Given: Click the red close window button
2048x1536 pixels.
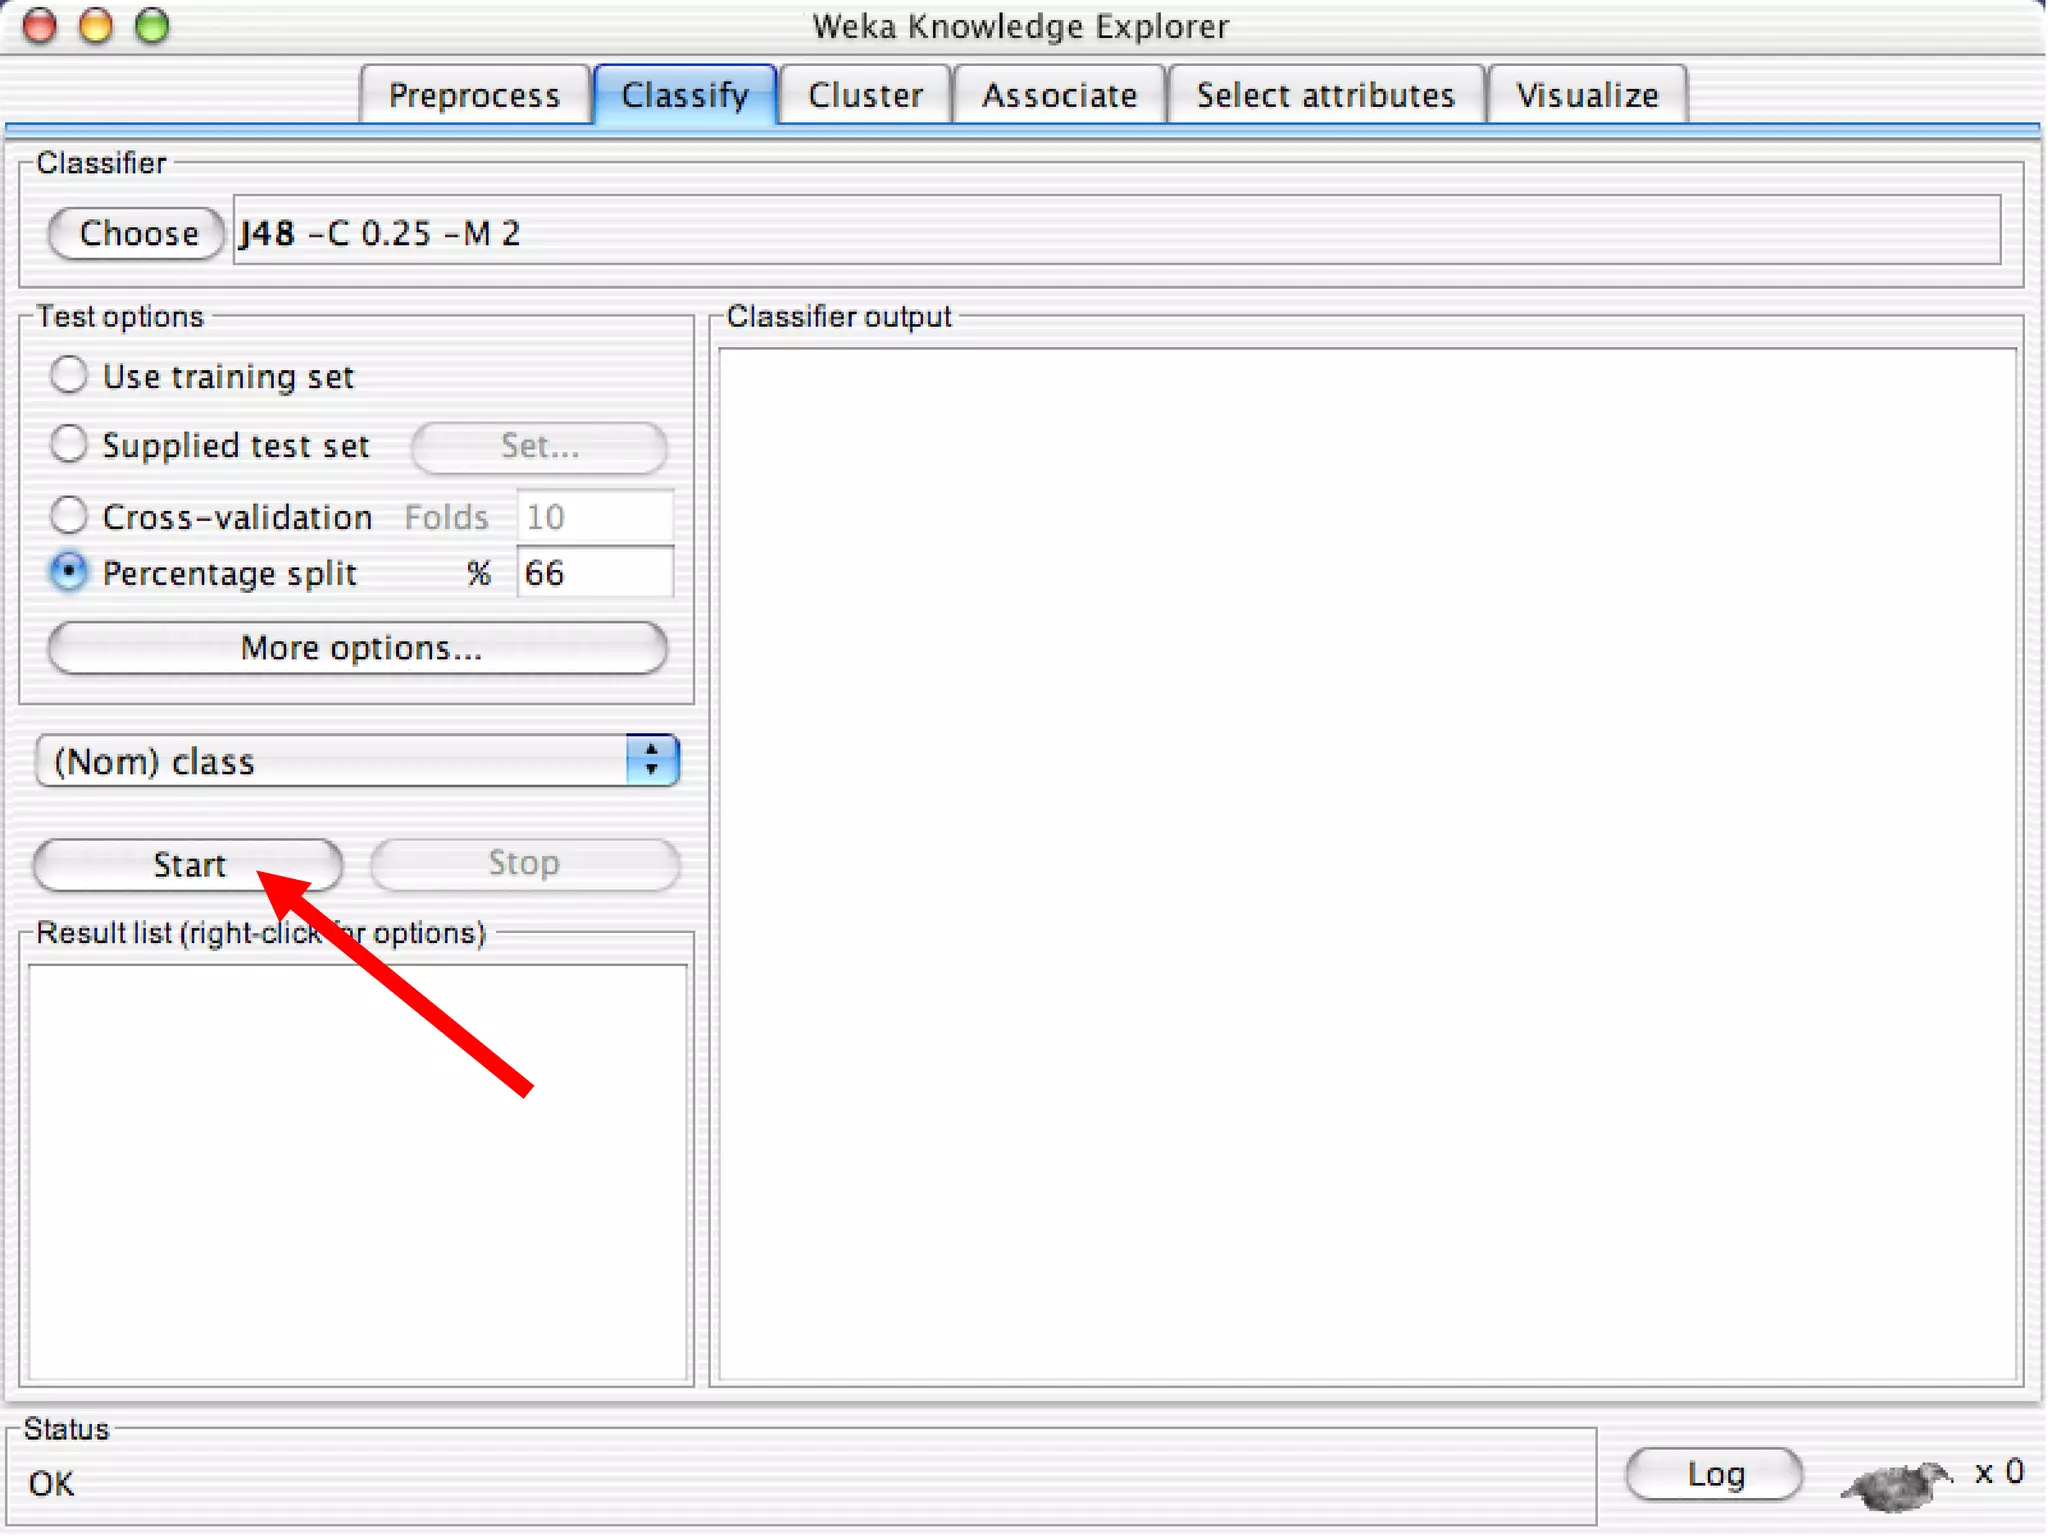Looking at the screenshot, I should tap(40, 26).
